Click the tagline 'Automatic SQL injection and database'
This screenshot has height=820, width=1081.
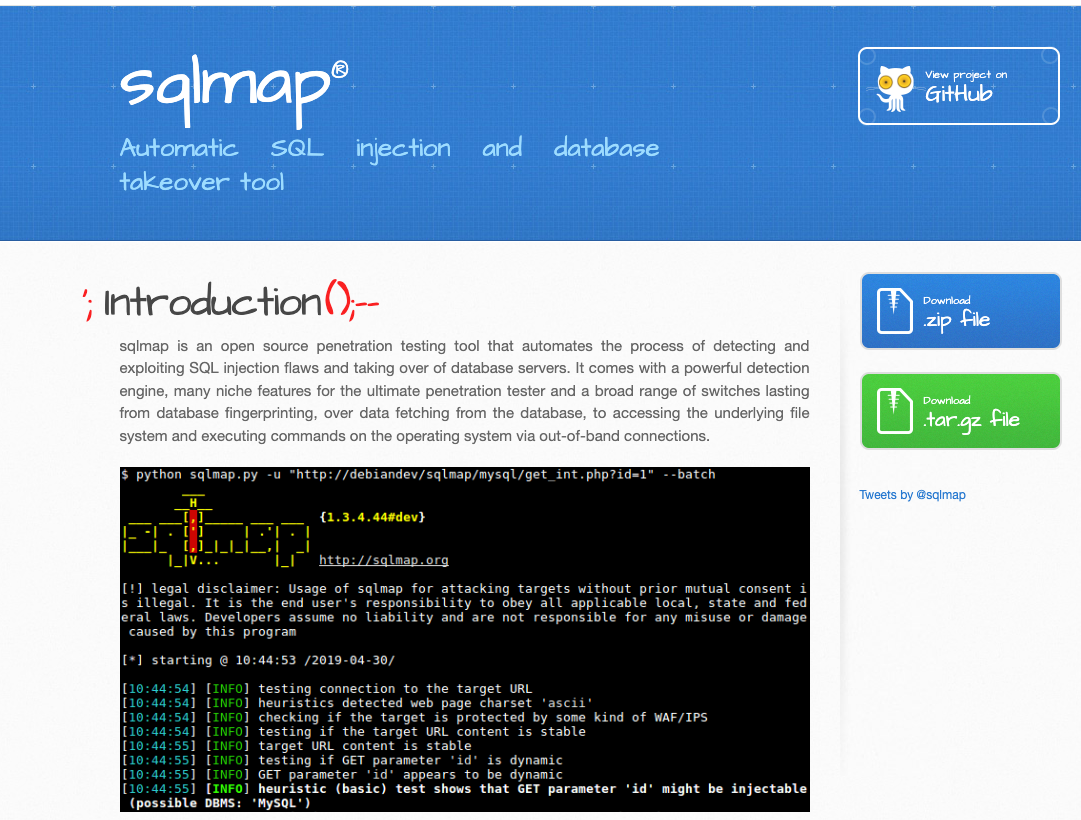390,148
